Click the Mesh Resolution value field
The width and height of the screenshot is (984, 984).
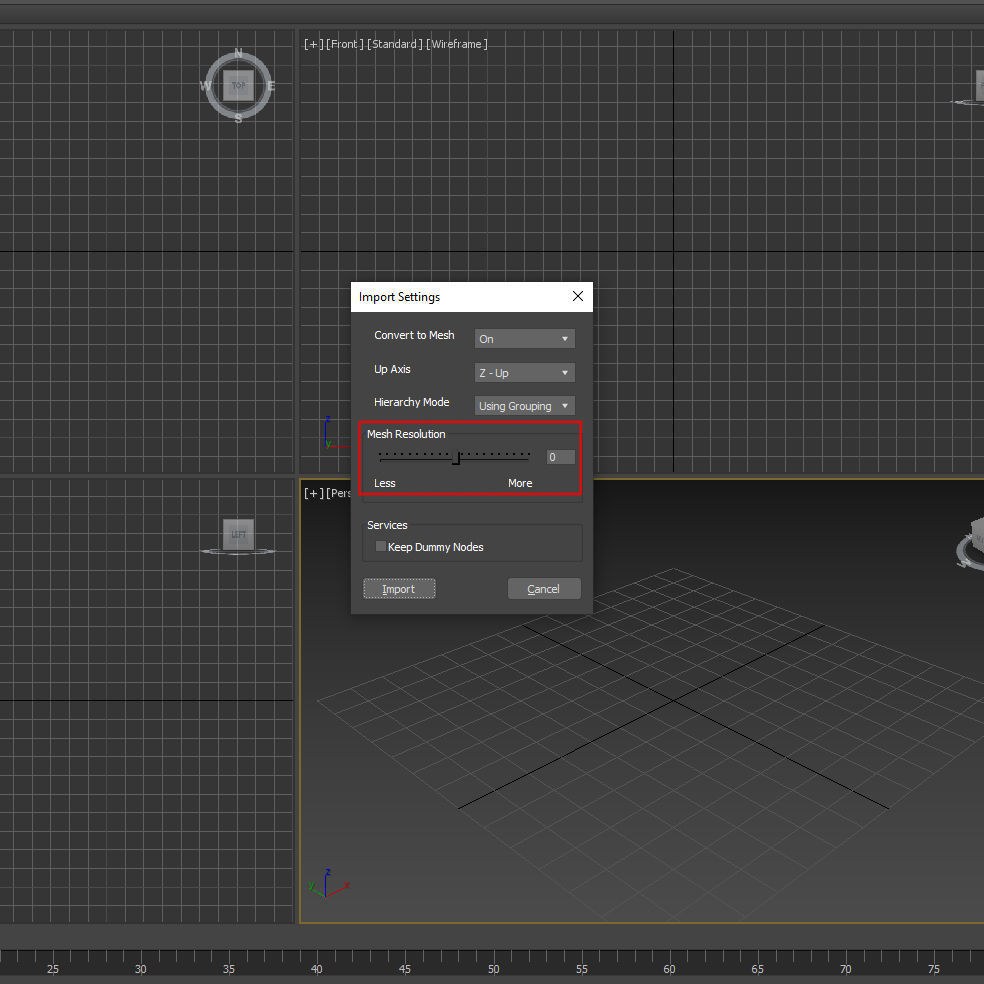coord(560,457)
